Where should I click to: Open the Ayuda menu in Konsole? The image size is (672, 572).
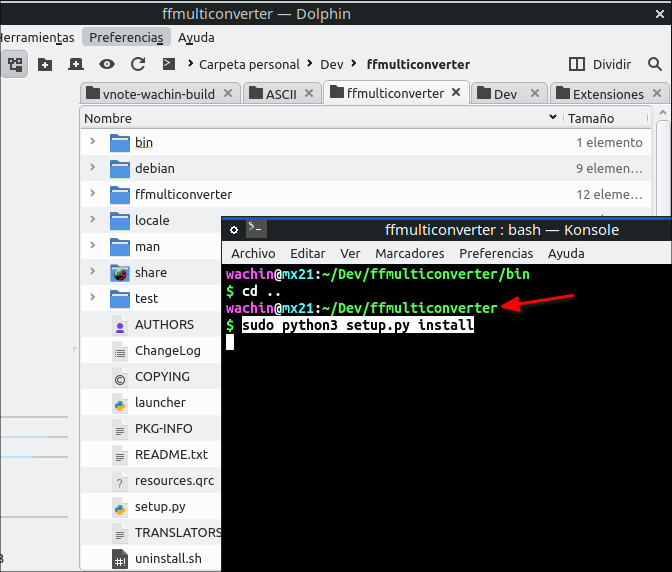(566, 253)
